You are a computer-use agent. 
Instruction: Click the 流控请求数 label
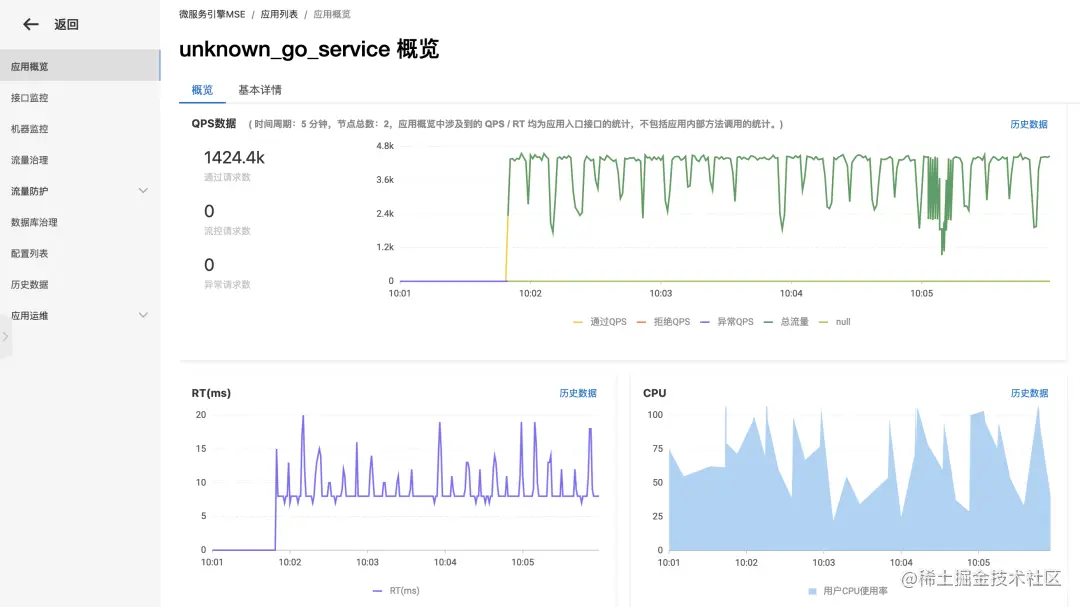(x=227, y=231)
